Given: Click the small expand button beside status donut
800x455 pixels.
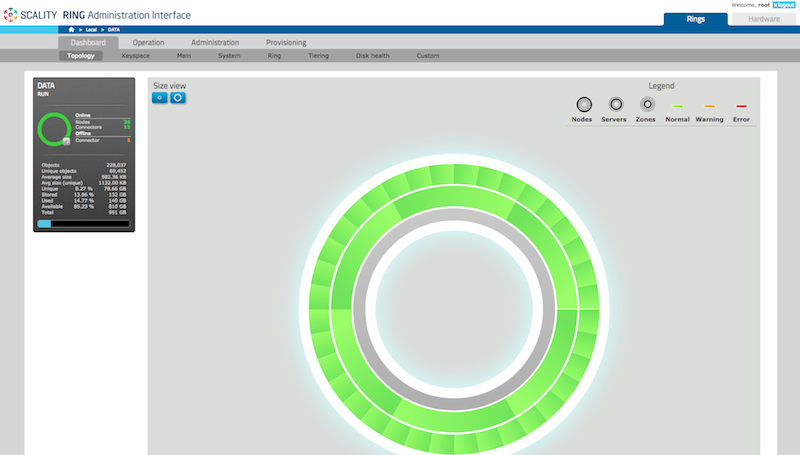Looking at the screenshot, I should [66, 143].
